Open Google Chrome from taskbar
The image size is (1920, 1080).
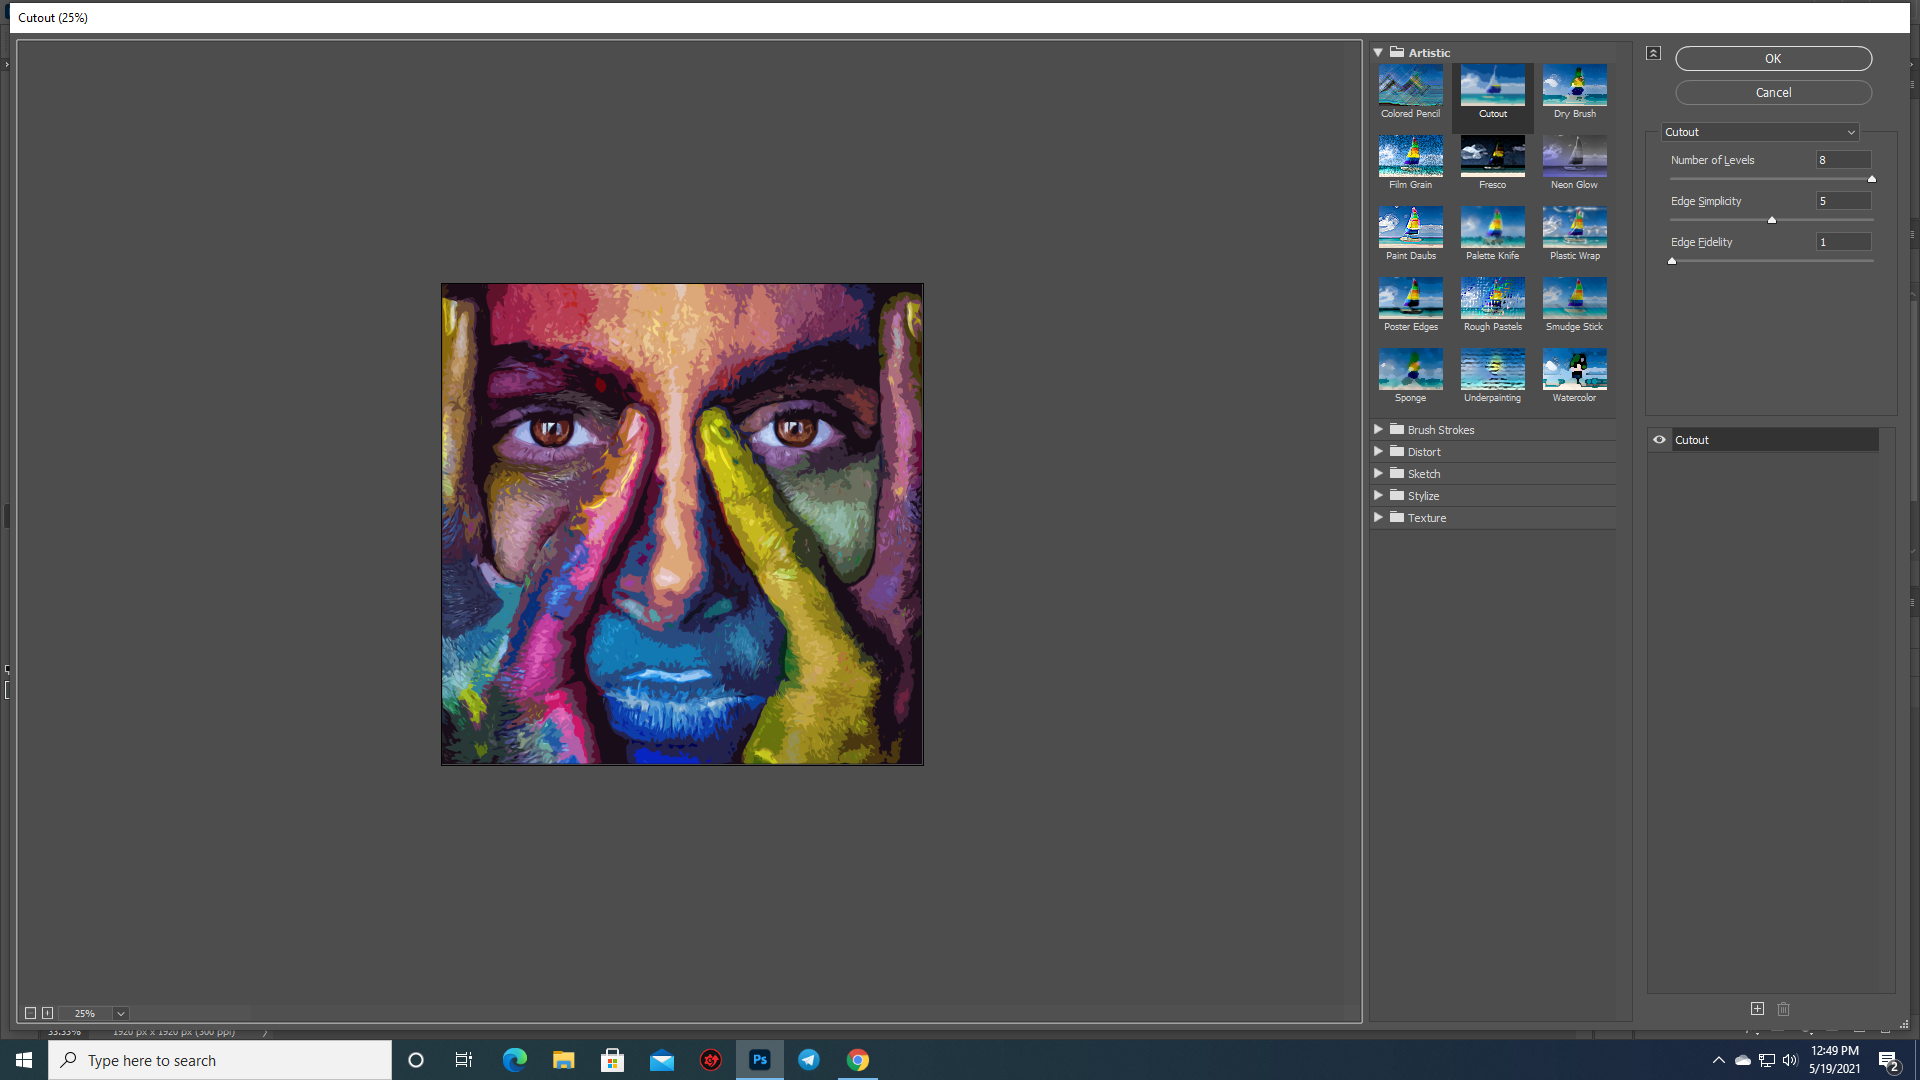(x=858, y=1060)
